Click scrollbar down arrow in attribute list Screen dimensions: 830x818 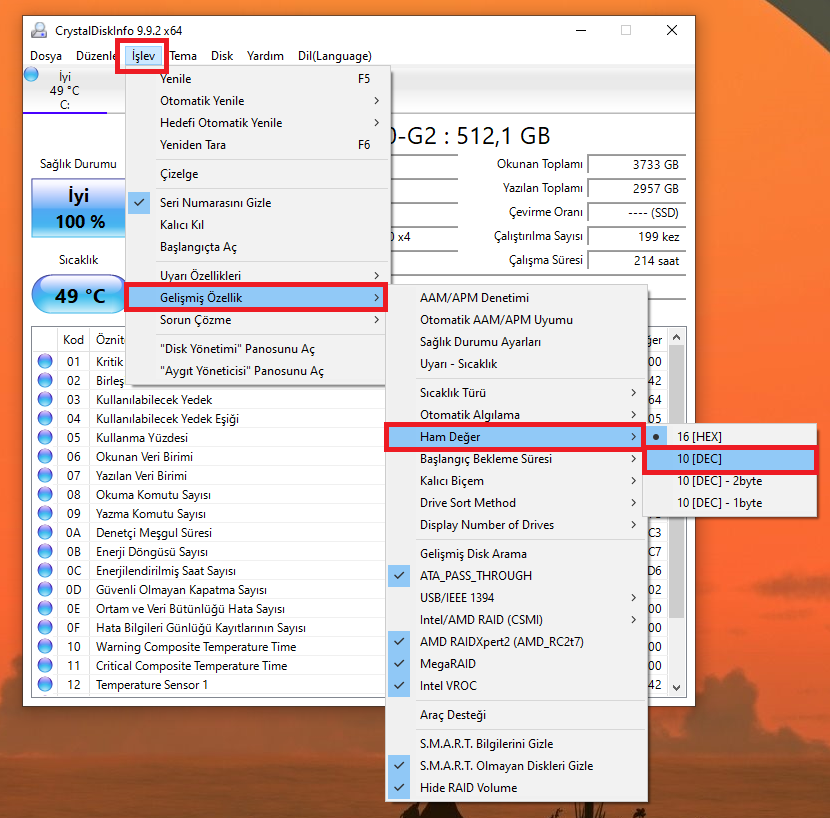pos(676,687)
